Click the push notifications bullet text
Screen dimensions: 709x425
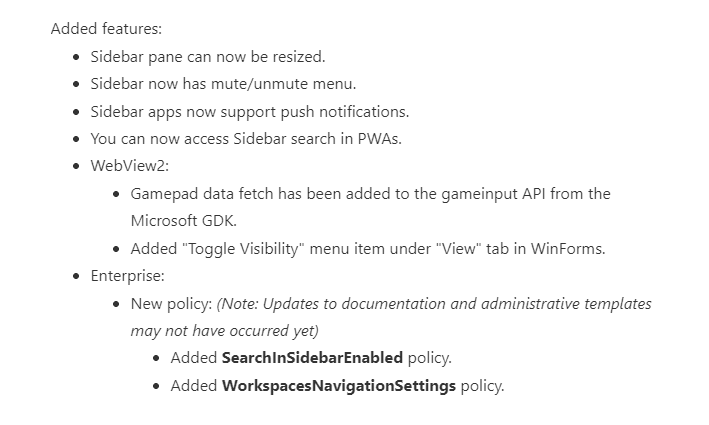click(x=250, y=112)
